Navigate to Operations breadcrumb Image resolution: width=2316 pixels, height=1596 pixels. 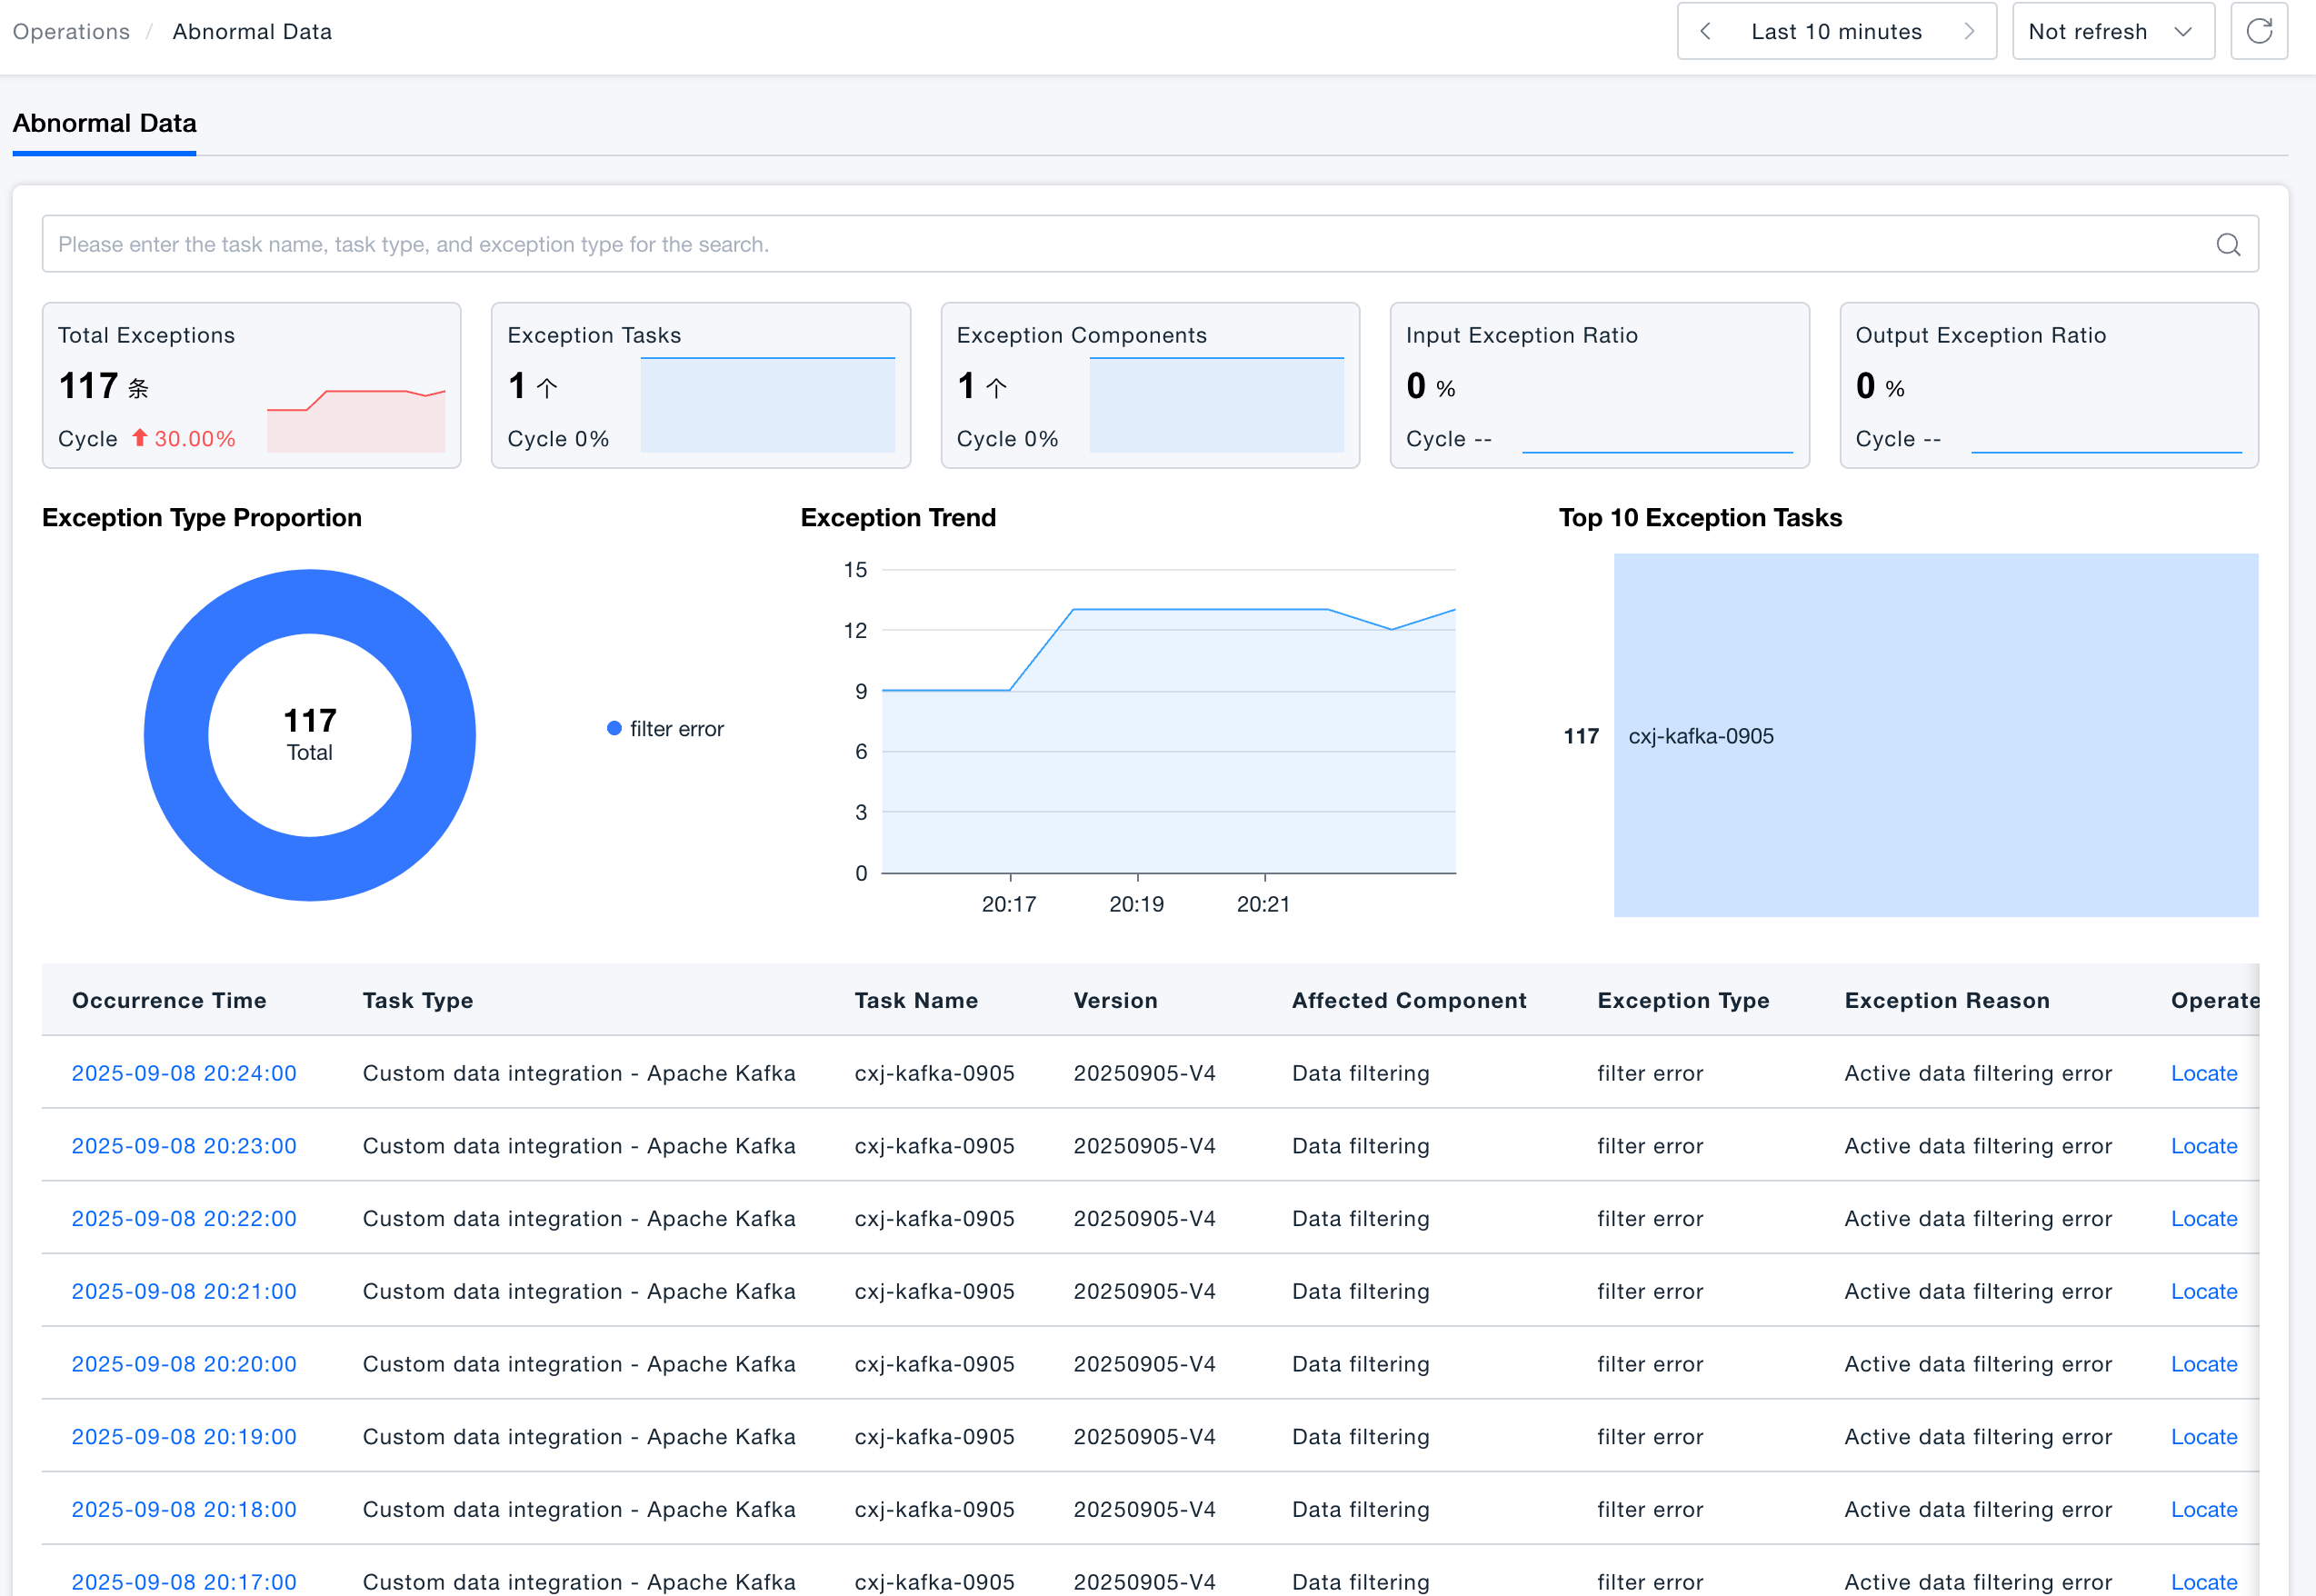click(x=71, y=31)
